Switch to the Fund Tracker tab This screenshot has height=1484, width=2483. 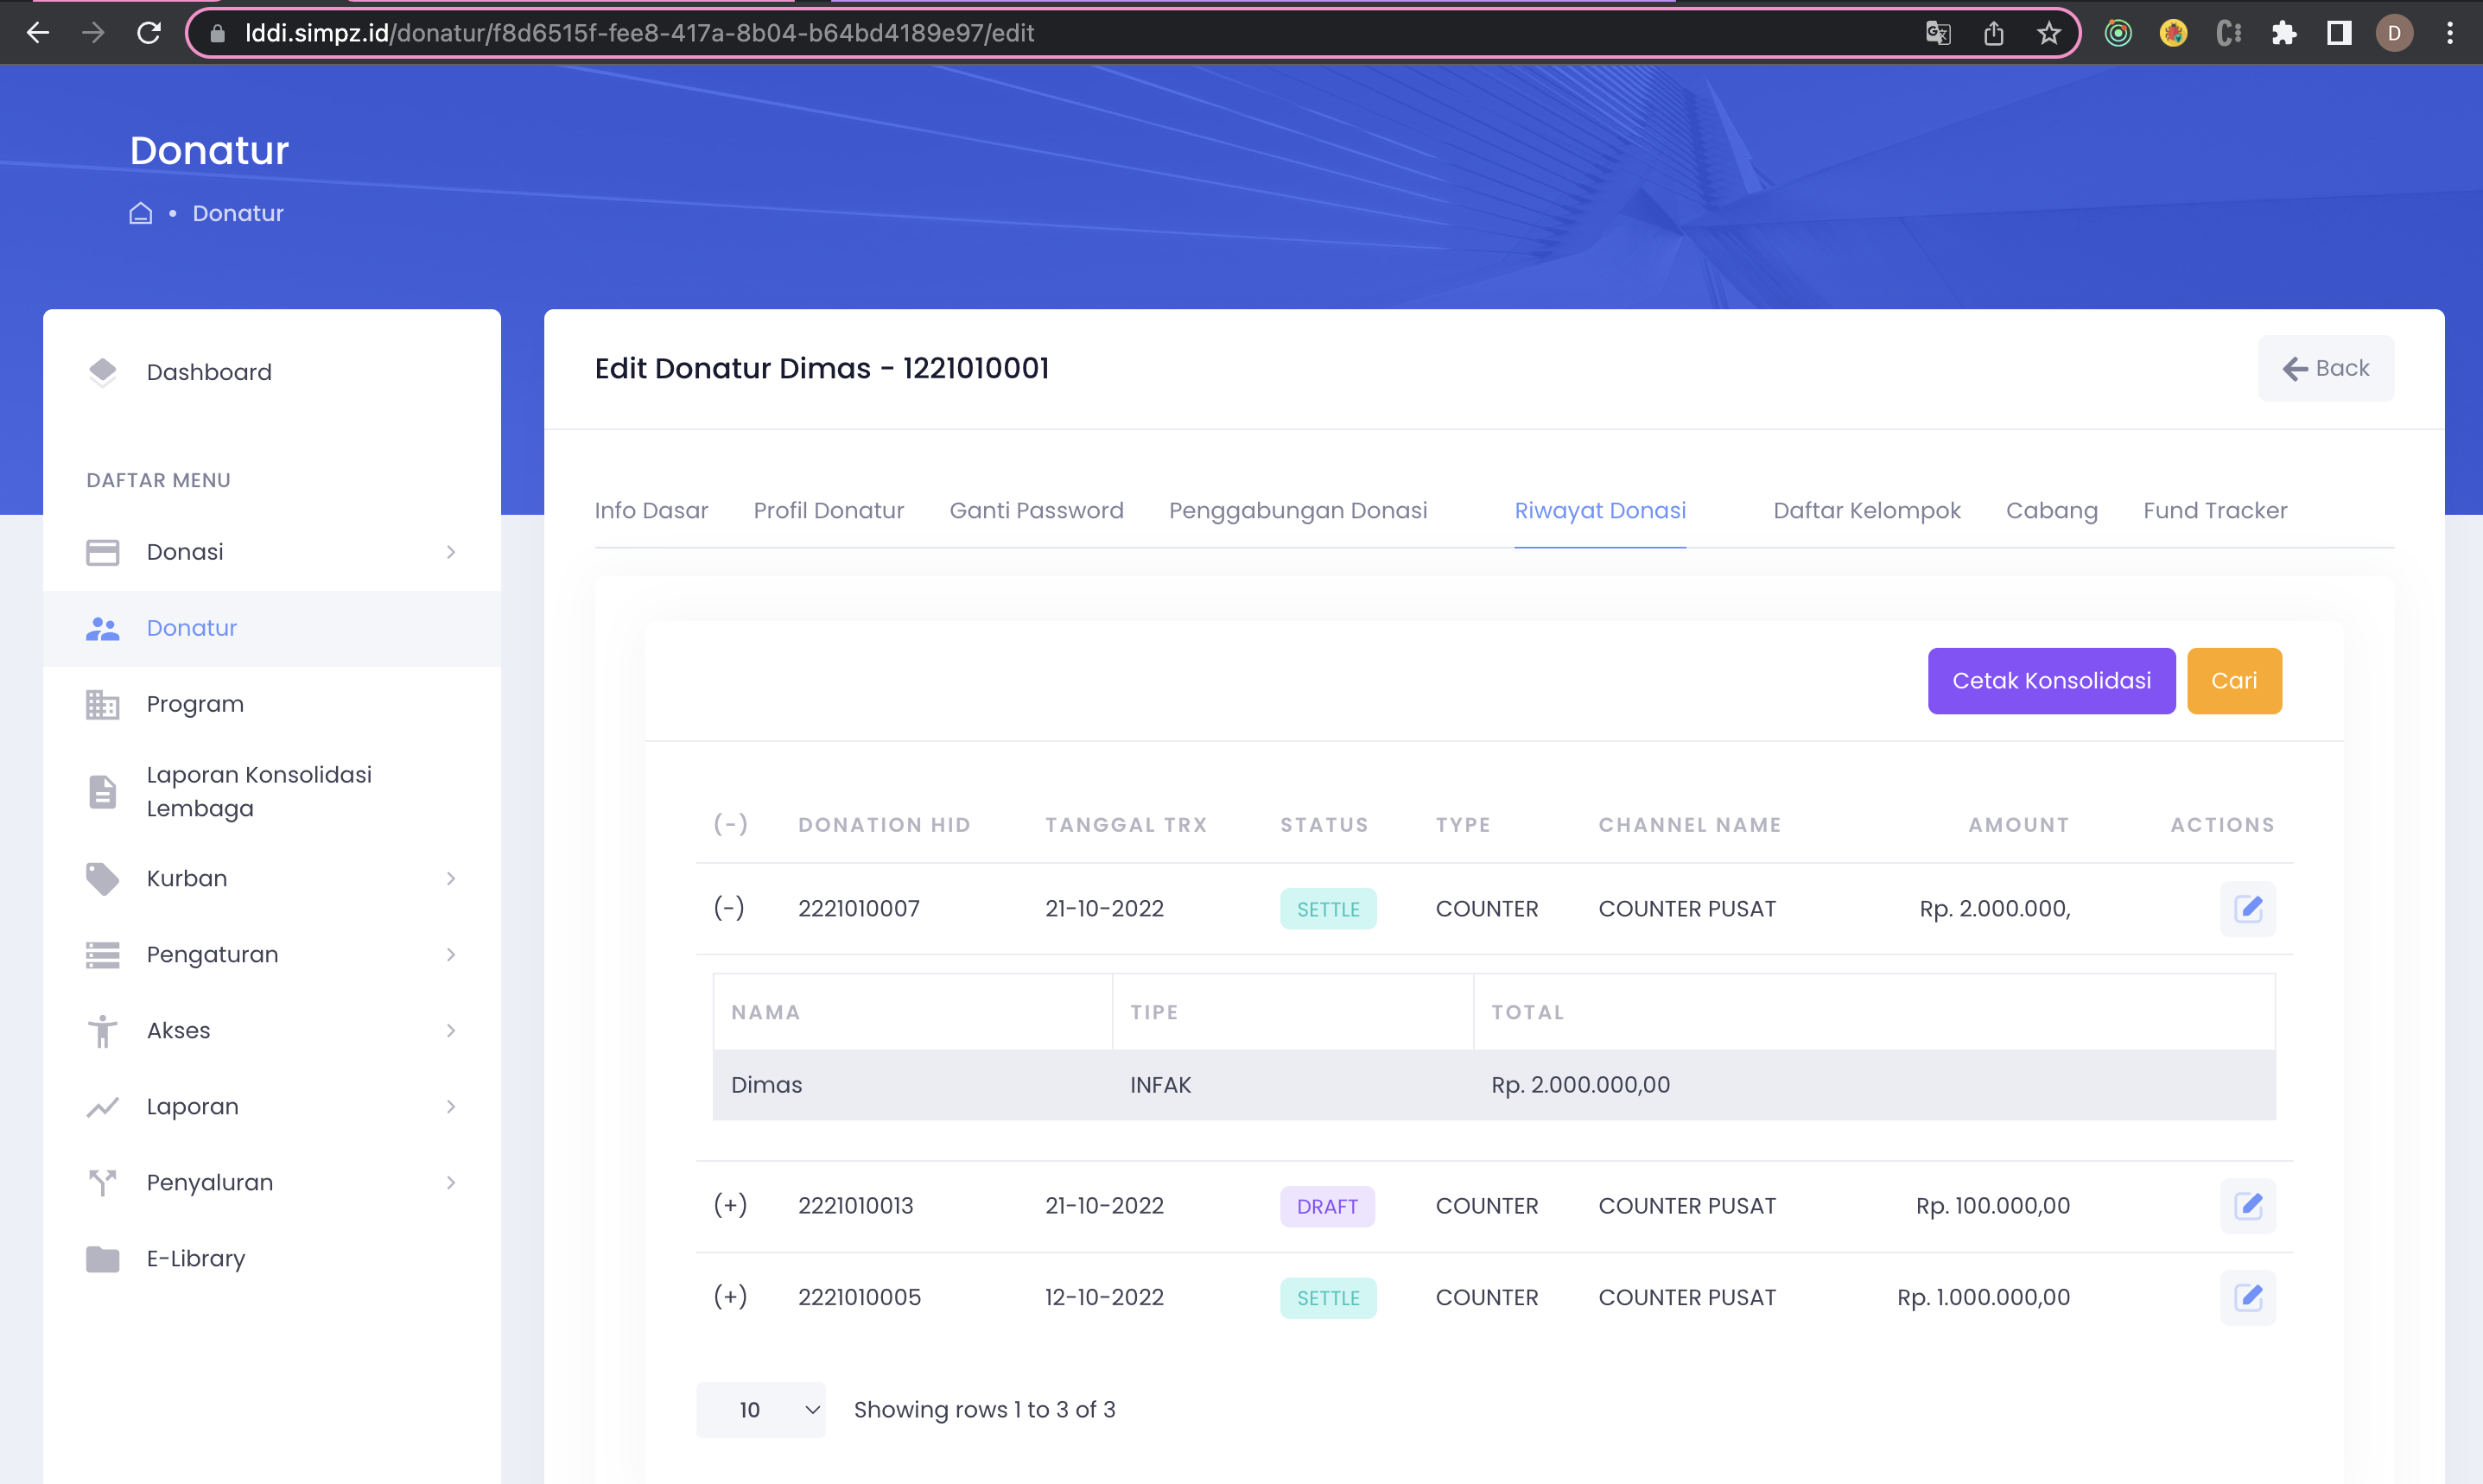(2214, 510)
